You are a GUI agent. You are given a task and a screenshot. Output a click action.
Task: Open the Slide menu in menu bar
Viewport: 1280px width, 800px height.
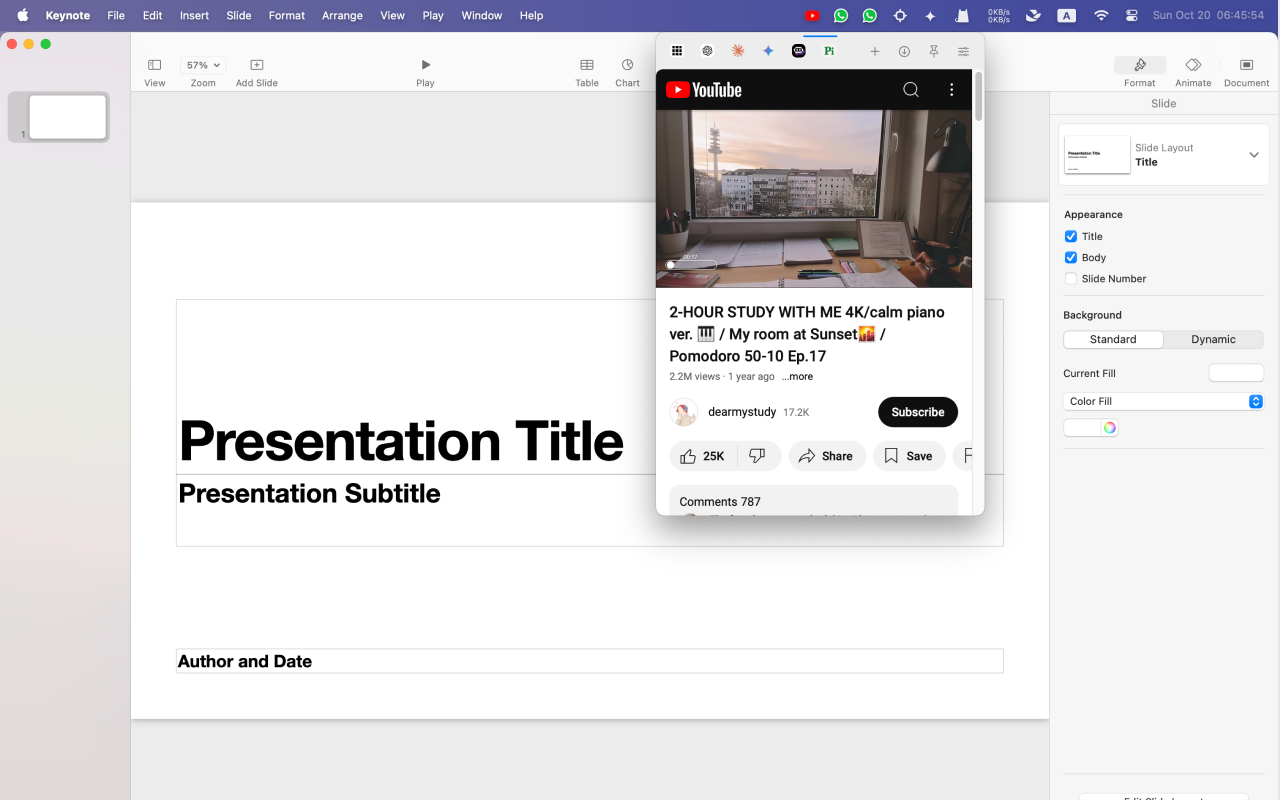239,15
